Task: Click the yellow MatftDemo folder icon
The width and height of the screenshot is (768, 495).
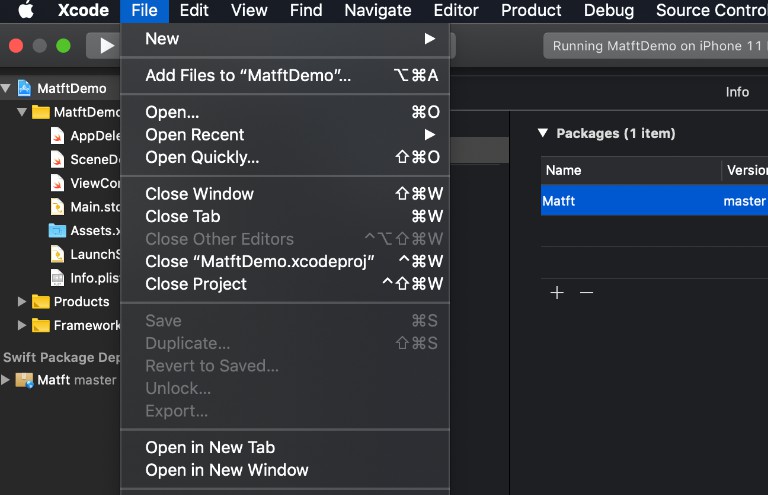Action: point(41,112)
